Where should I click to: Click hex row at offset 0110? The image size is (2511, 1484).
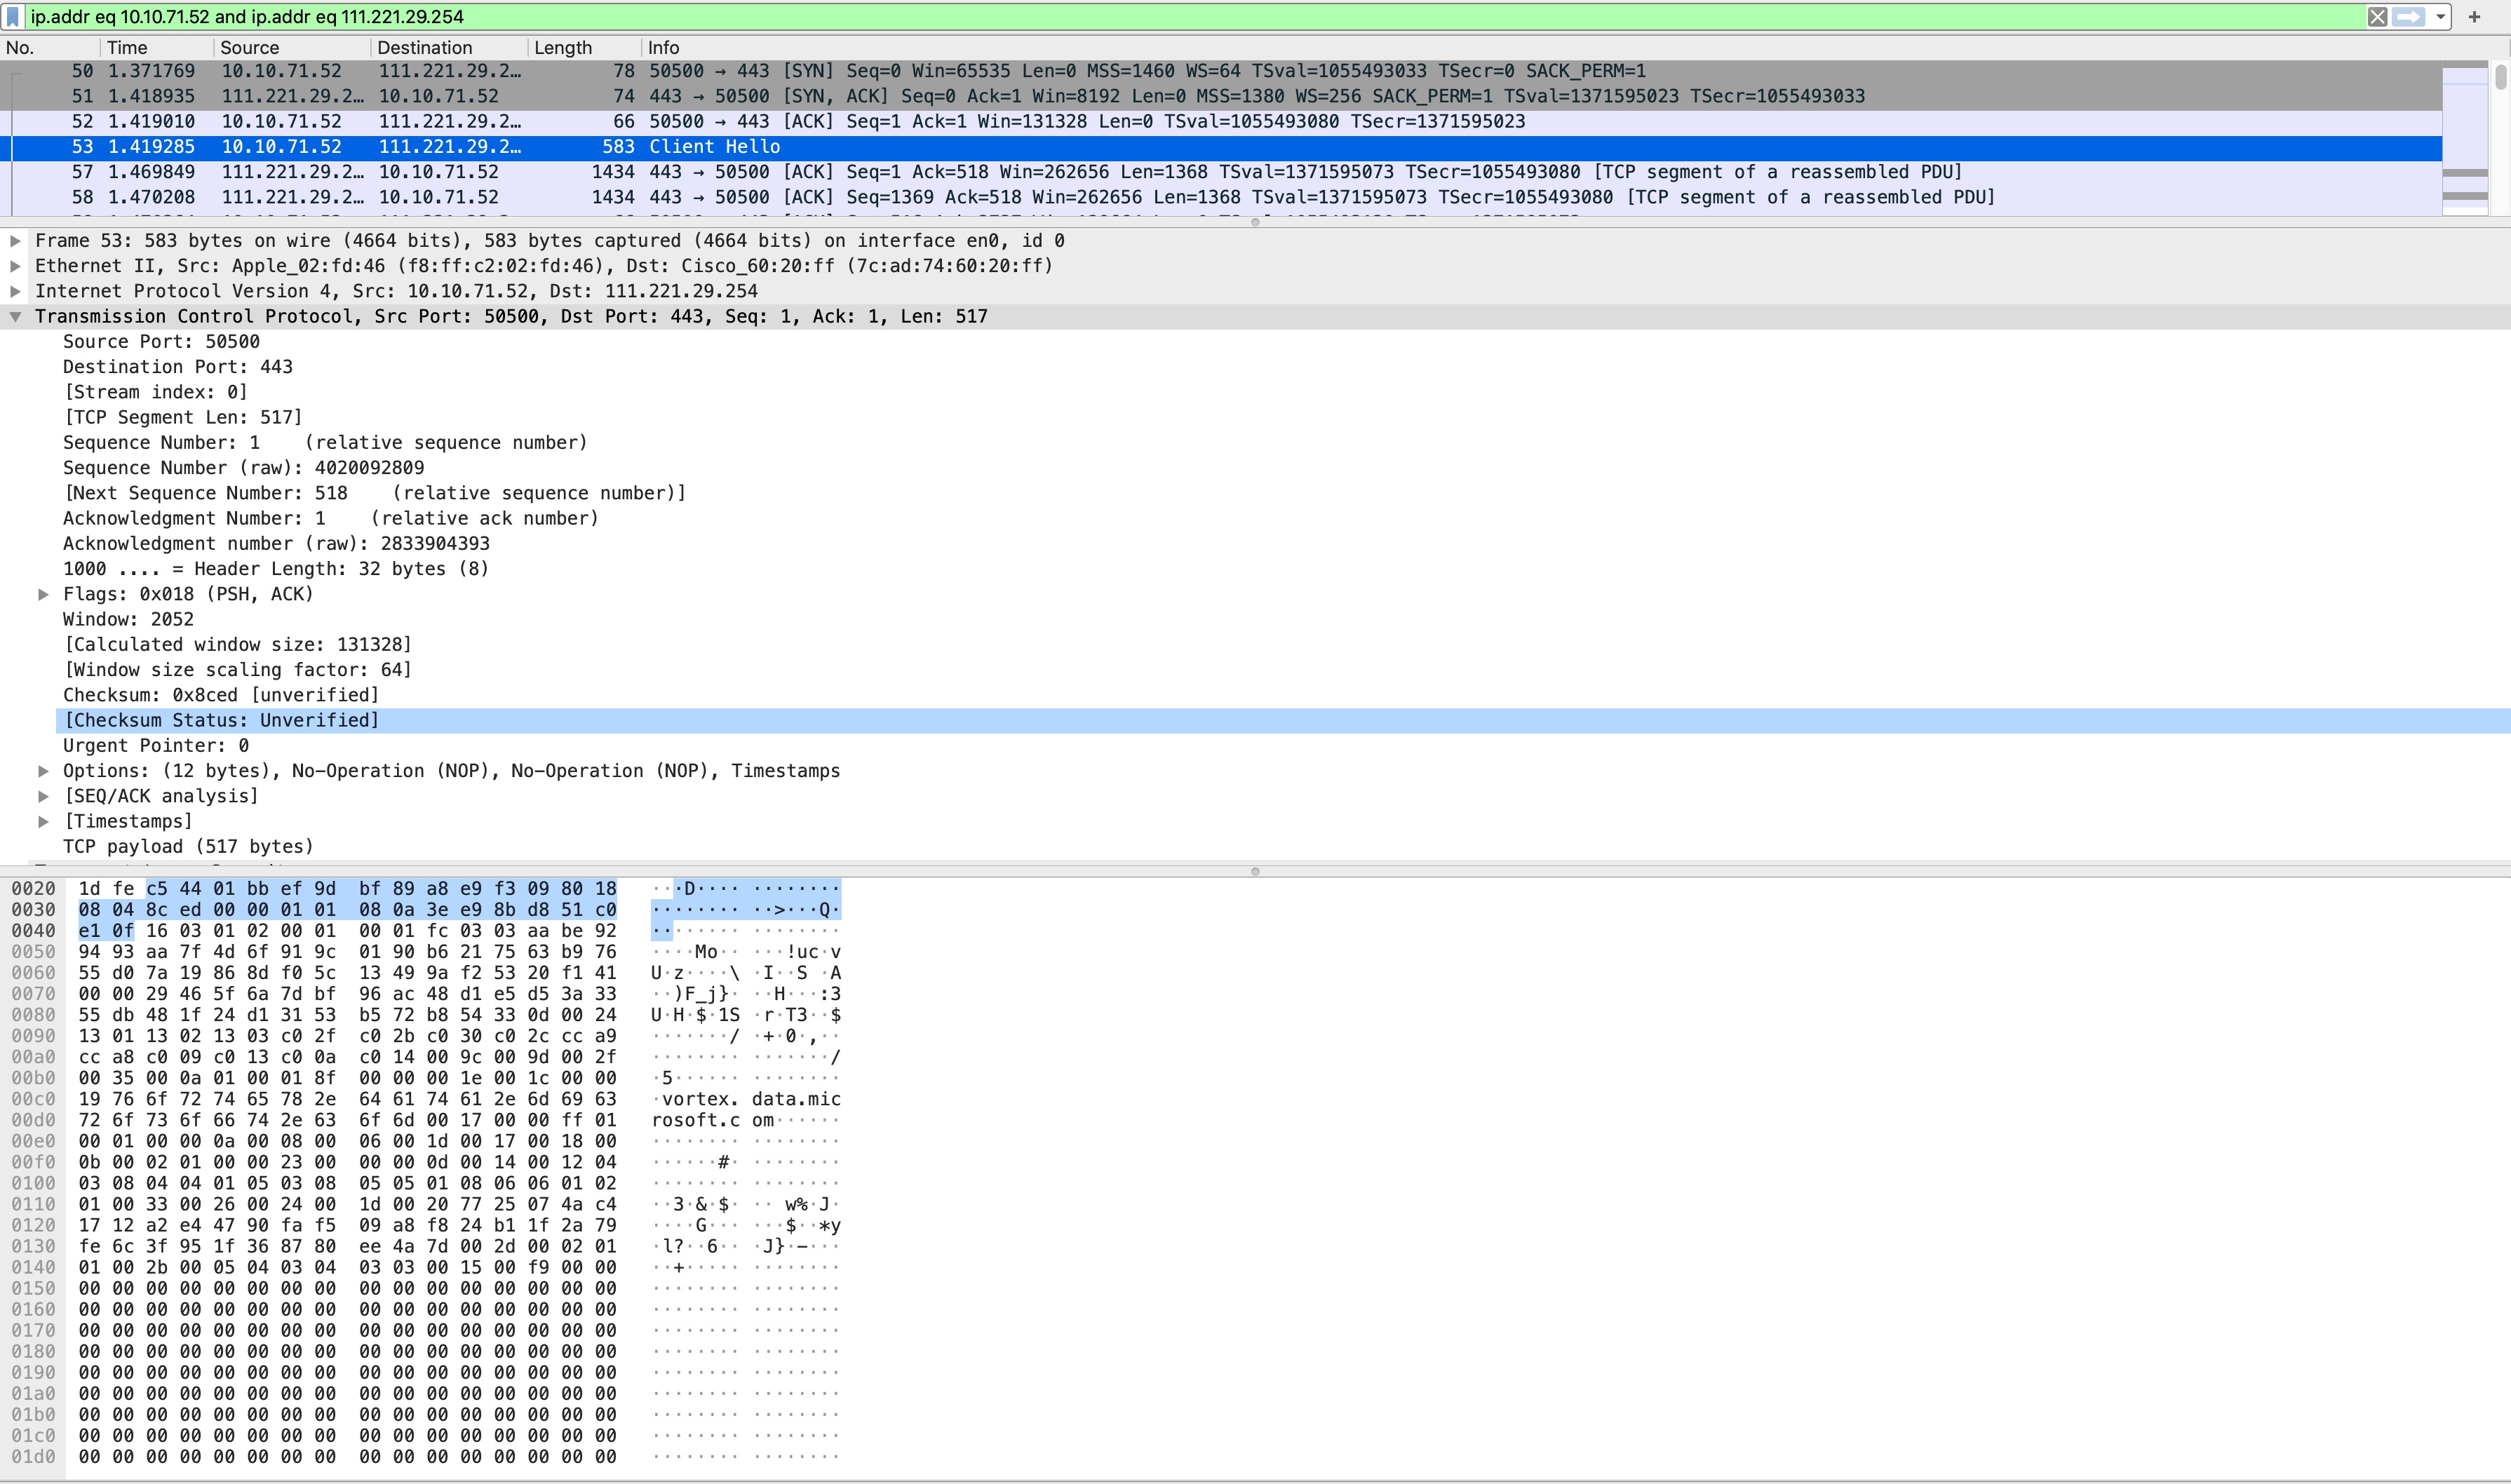347,1205
